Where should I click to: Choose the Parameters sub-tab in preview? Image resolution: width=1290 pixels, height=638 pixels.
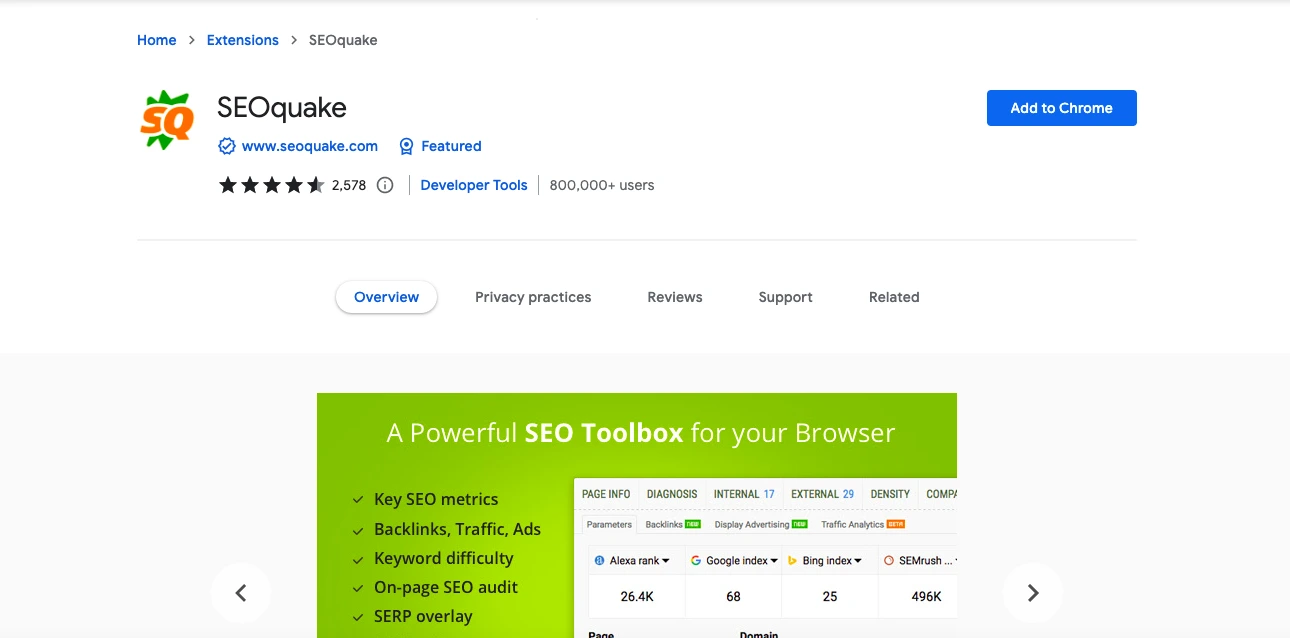[x=609, y=524]
